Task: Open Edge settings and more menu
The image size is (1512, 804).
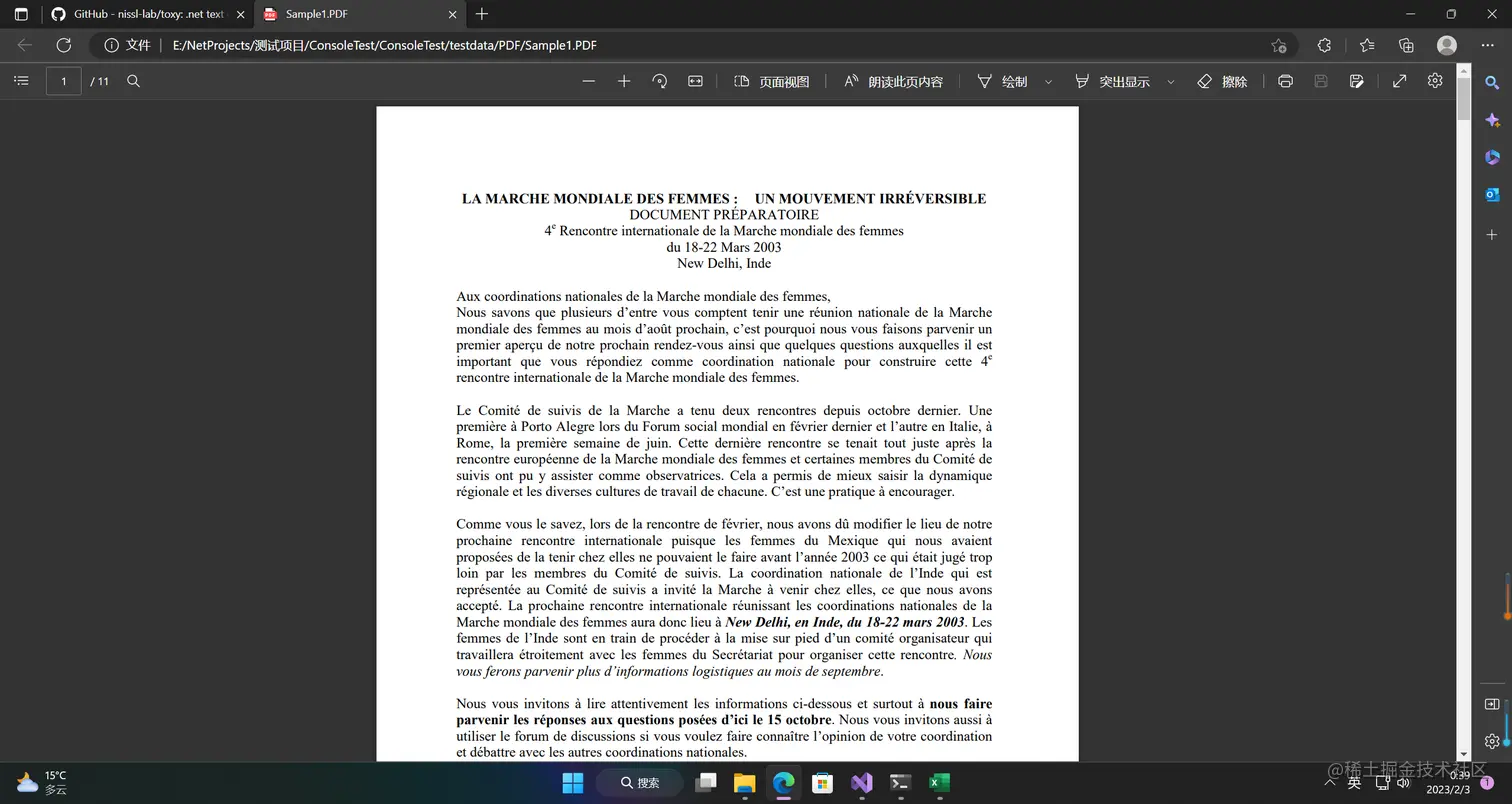Action: (x=1487, y=45)
